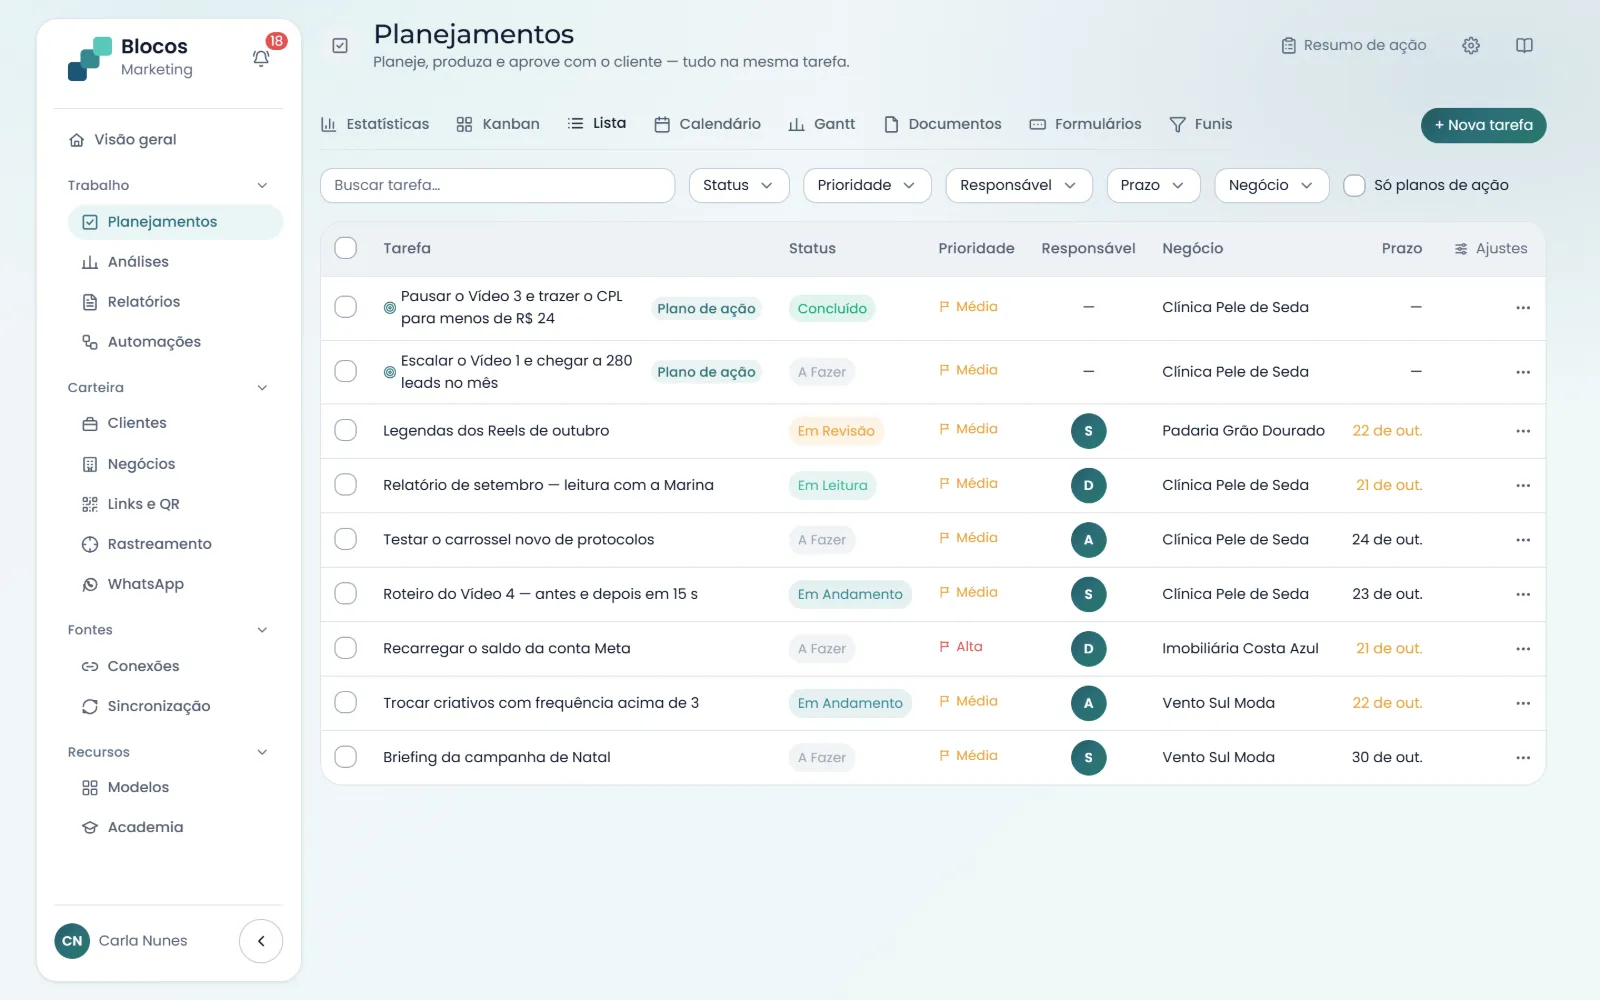Switch to the Estatísticas tab
Image resolution: width=1600 pixels, height=1000 pixels.
(x=375, y=124)
